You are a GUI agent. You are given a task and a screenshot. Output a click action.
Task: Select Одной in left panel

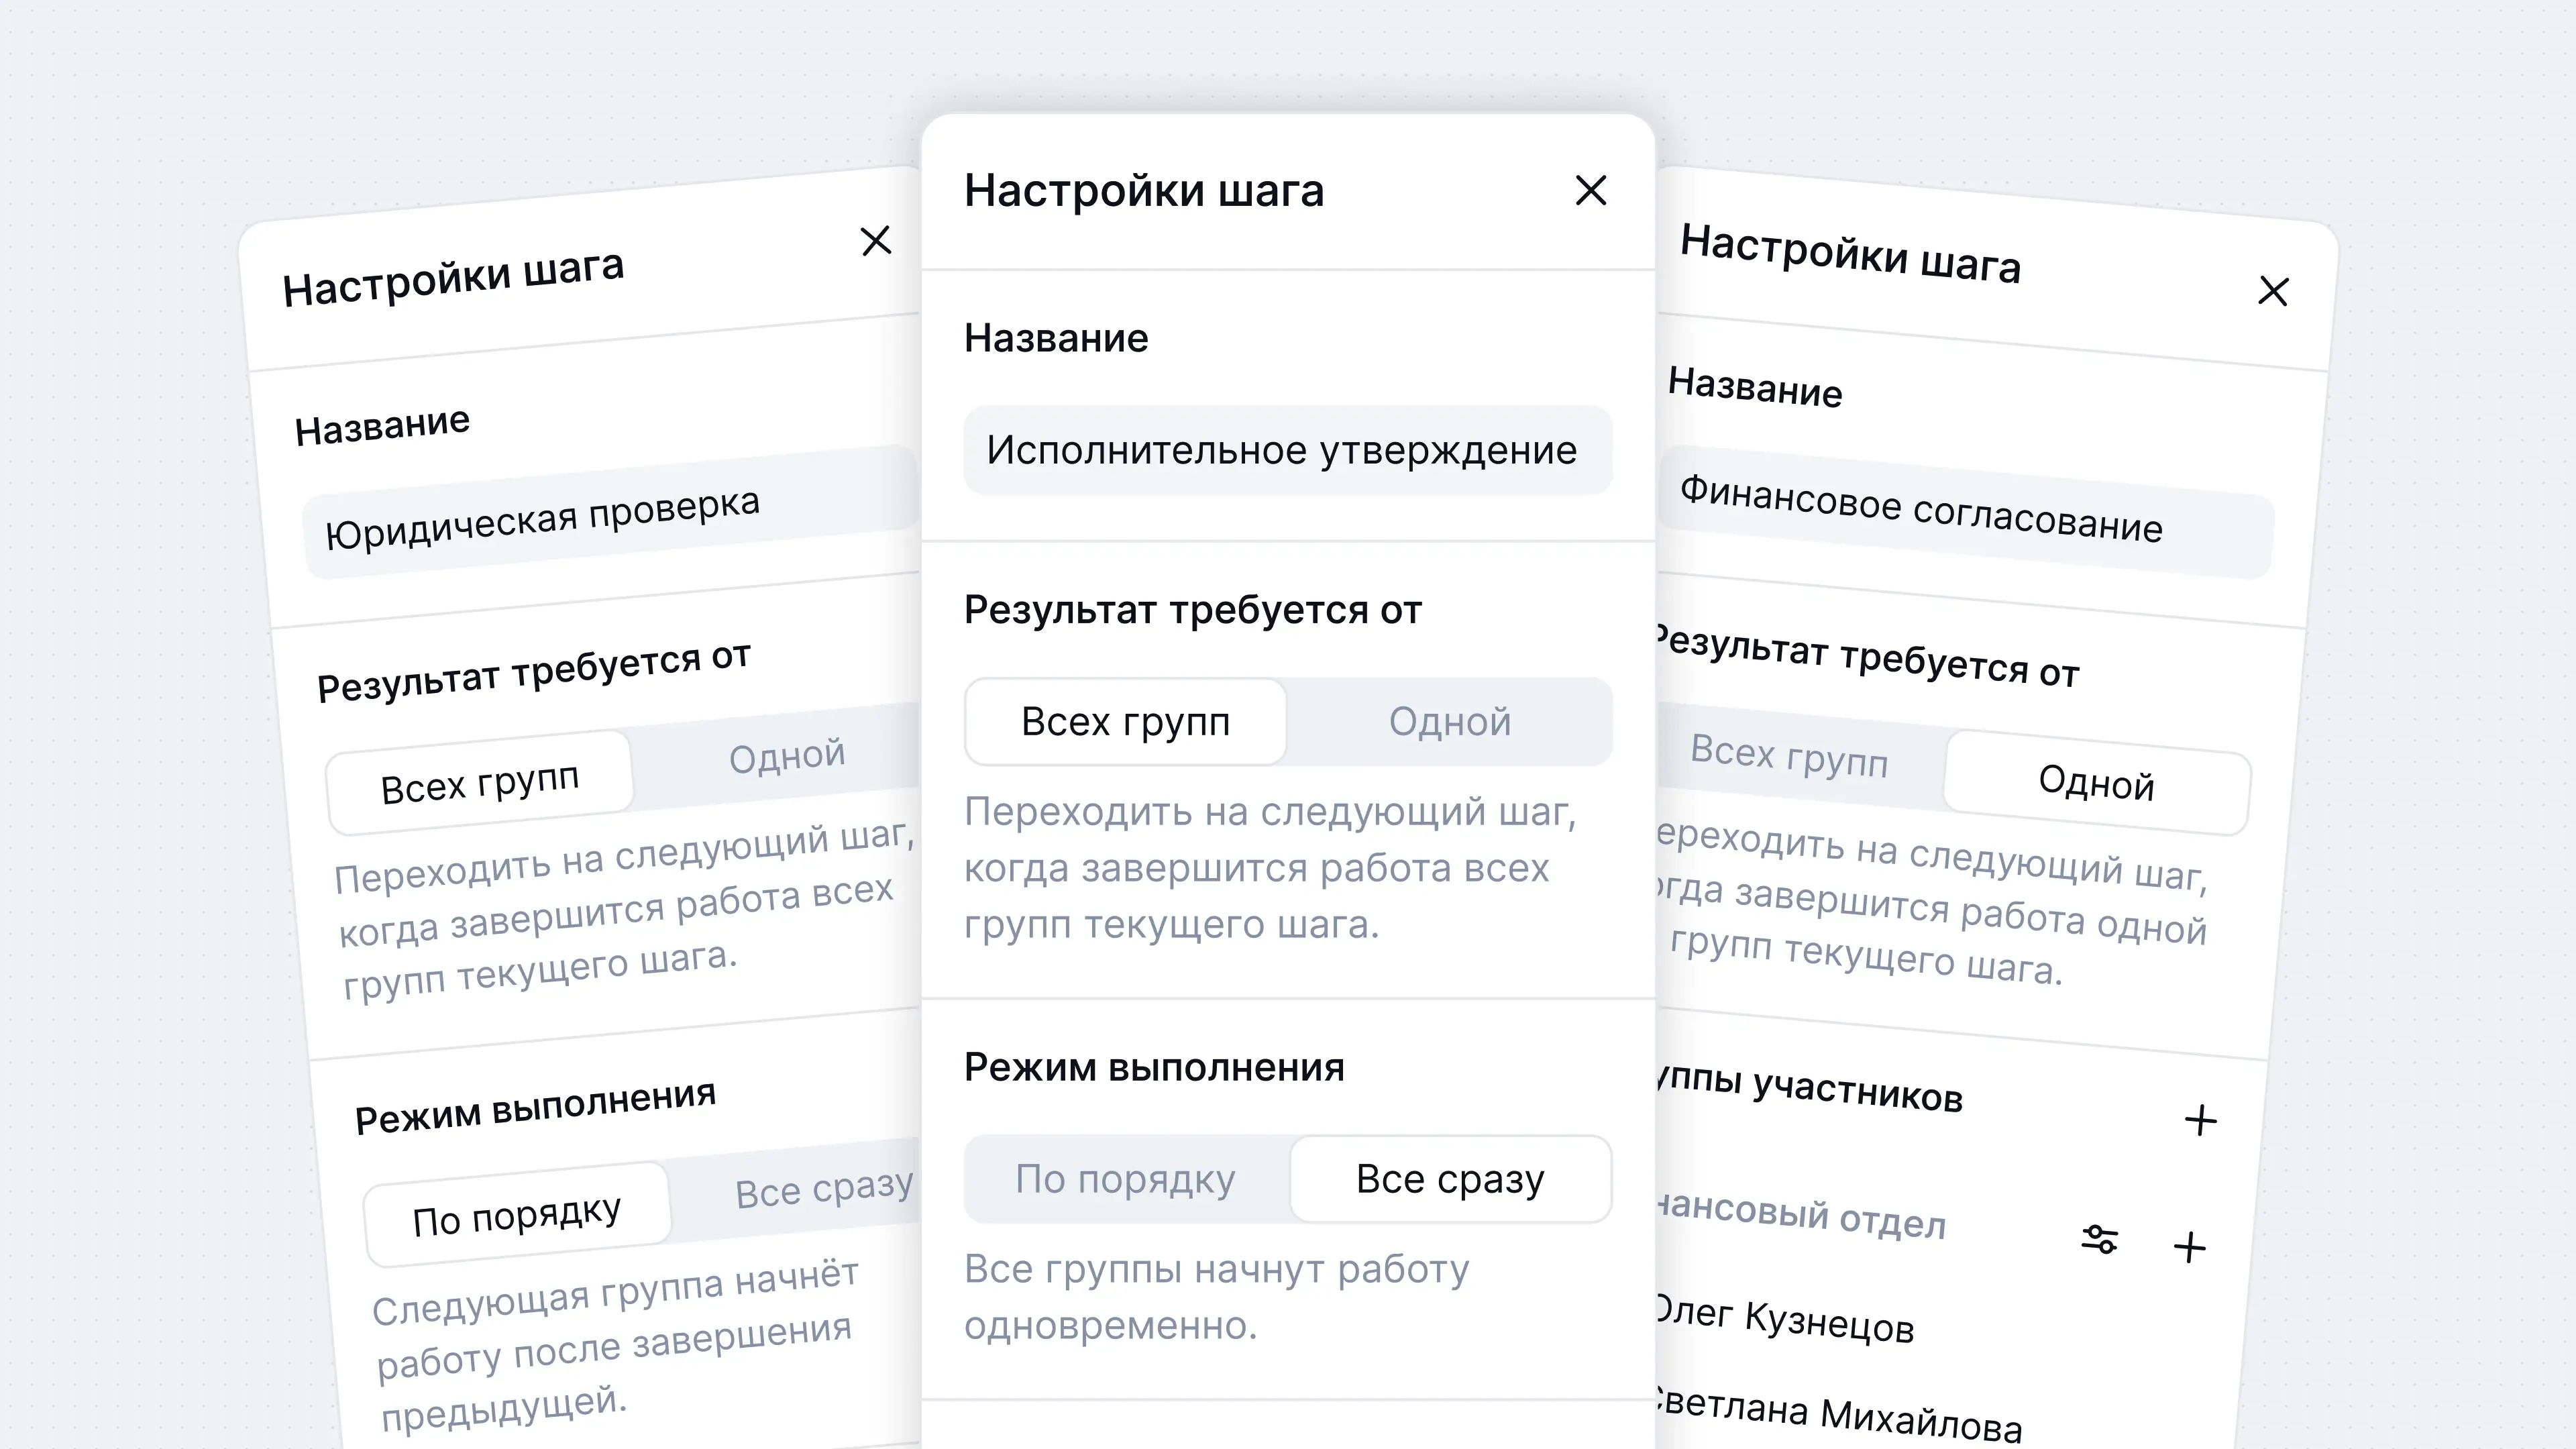tap(786, 756)
